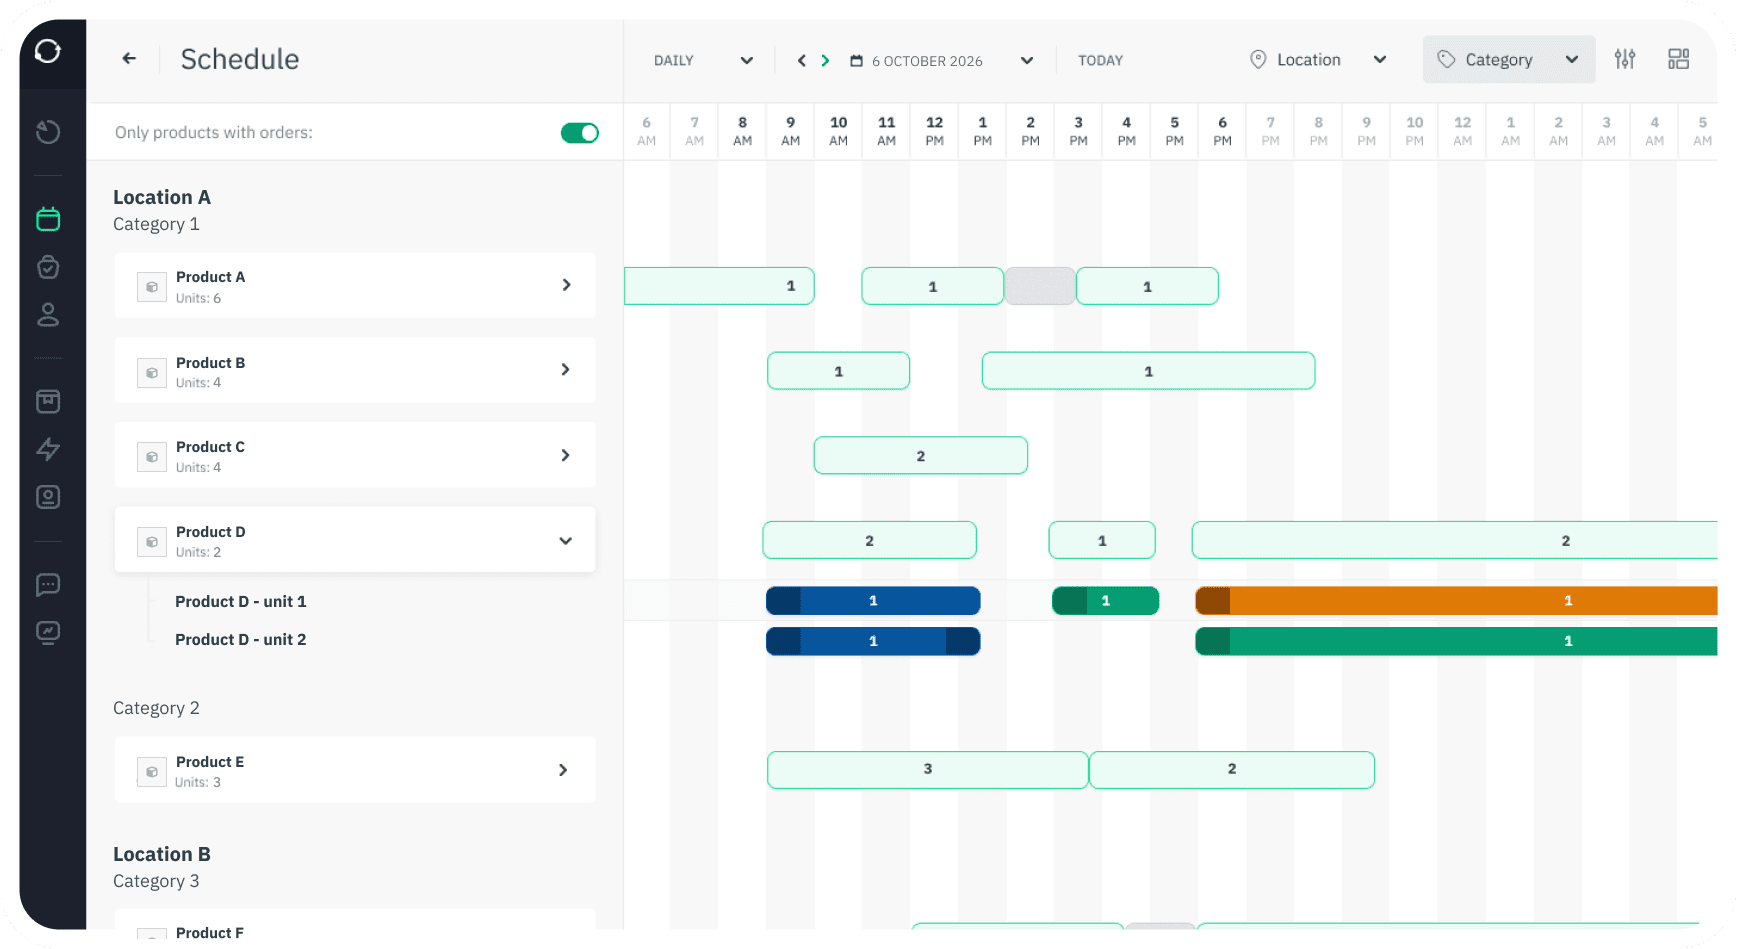Open the Category filter dropdown
The image size is (1737, 949).
1509,60
